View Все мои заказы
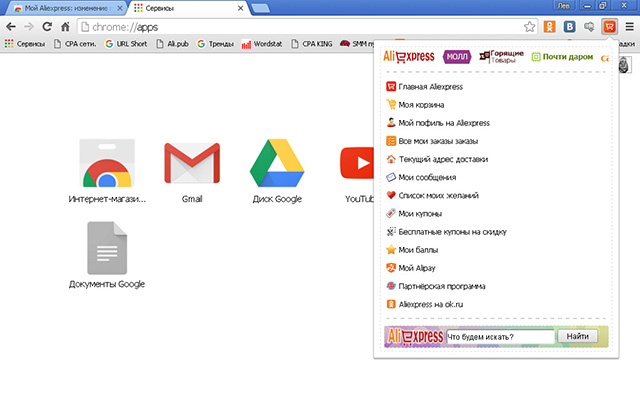Viewport: 640px width, 400px height. [432, 141]
